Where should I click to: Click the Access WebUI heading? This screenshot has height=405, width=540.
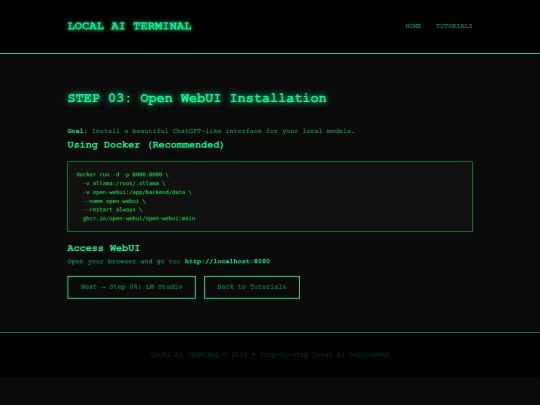(104, 248)
